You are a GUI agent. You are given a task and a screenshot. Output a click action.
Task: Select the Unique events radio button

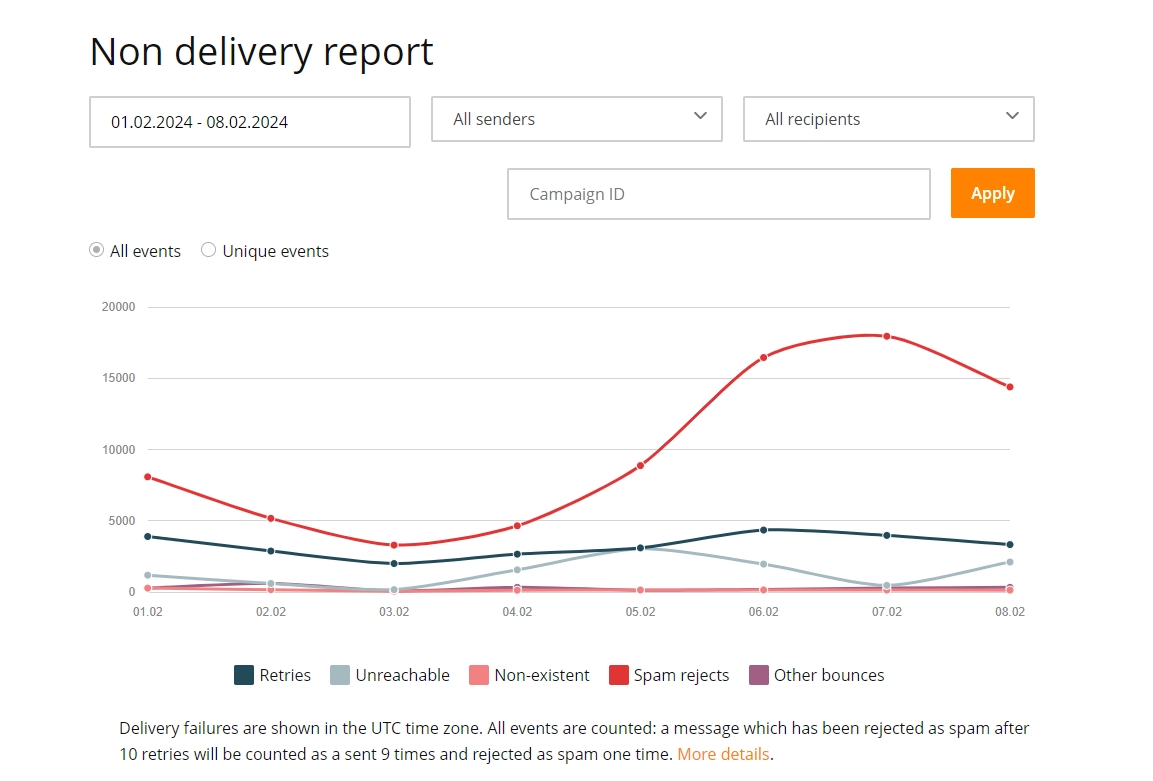tap(209, 250)
